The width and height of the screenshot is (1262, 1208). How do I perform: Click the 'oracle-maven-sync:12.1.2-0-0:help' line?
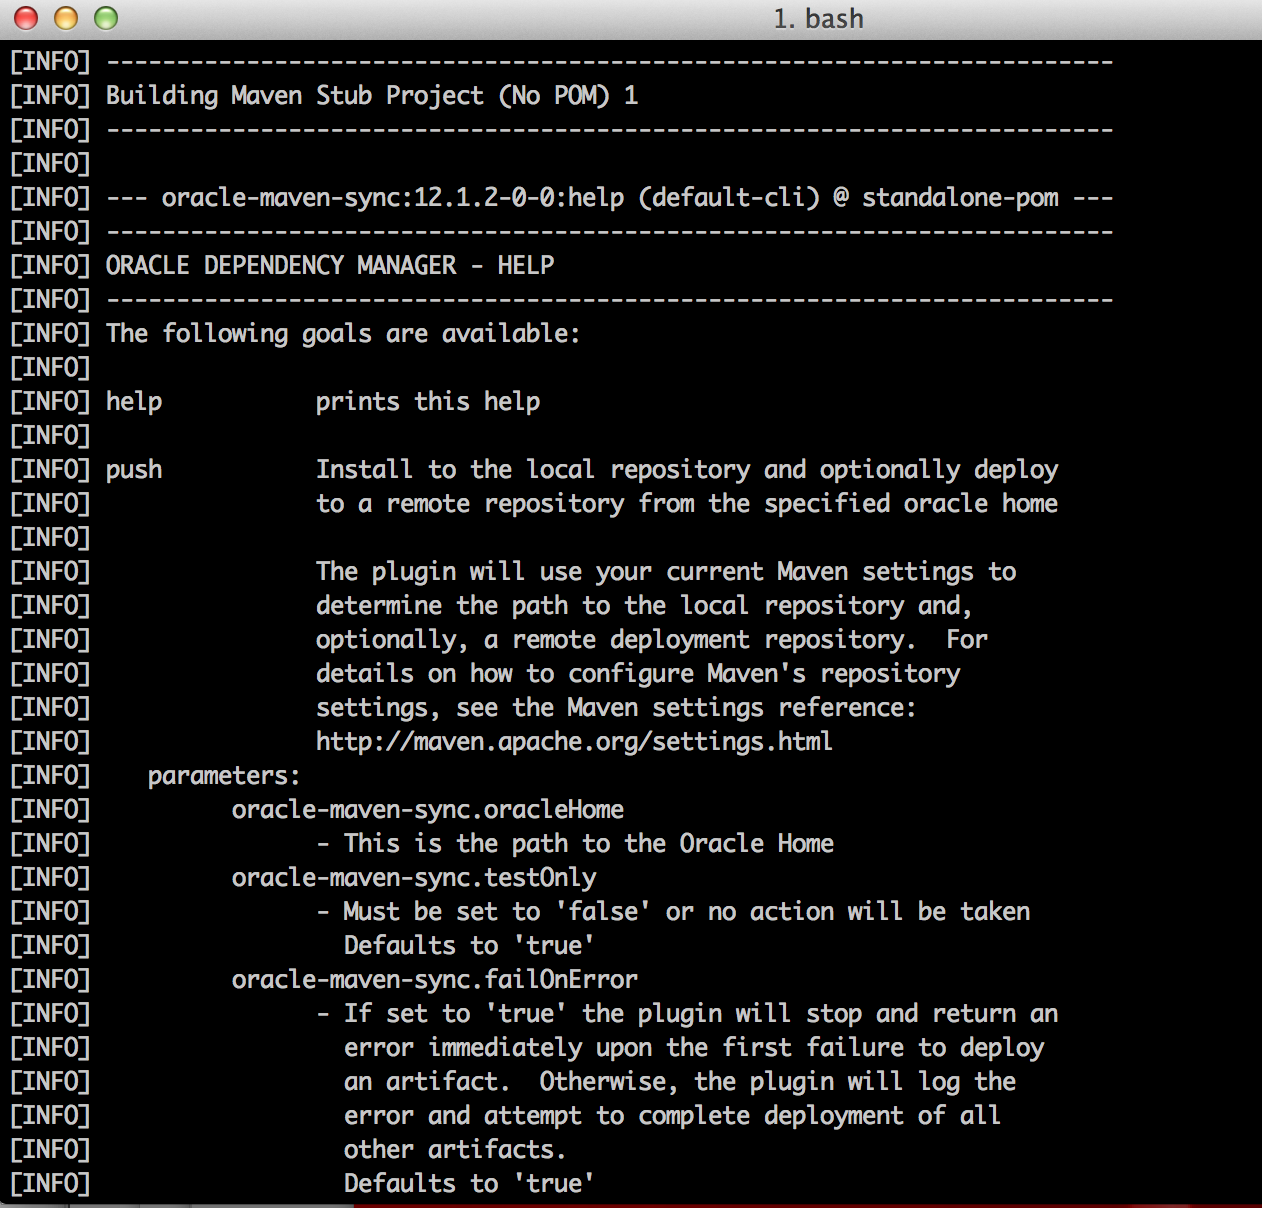click(610, 198)
